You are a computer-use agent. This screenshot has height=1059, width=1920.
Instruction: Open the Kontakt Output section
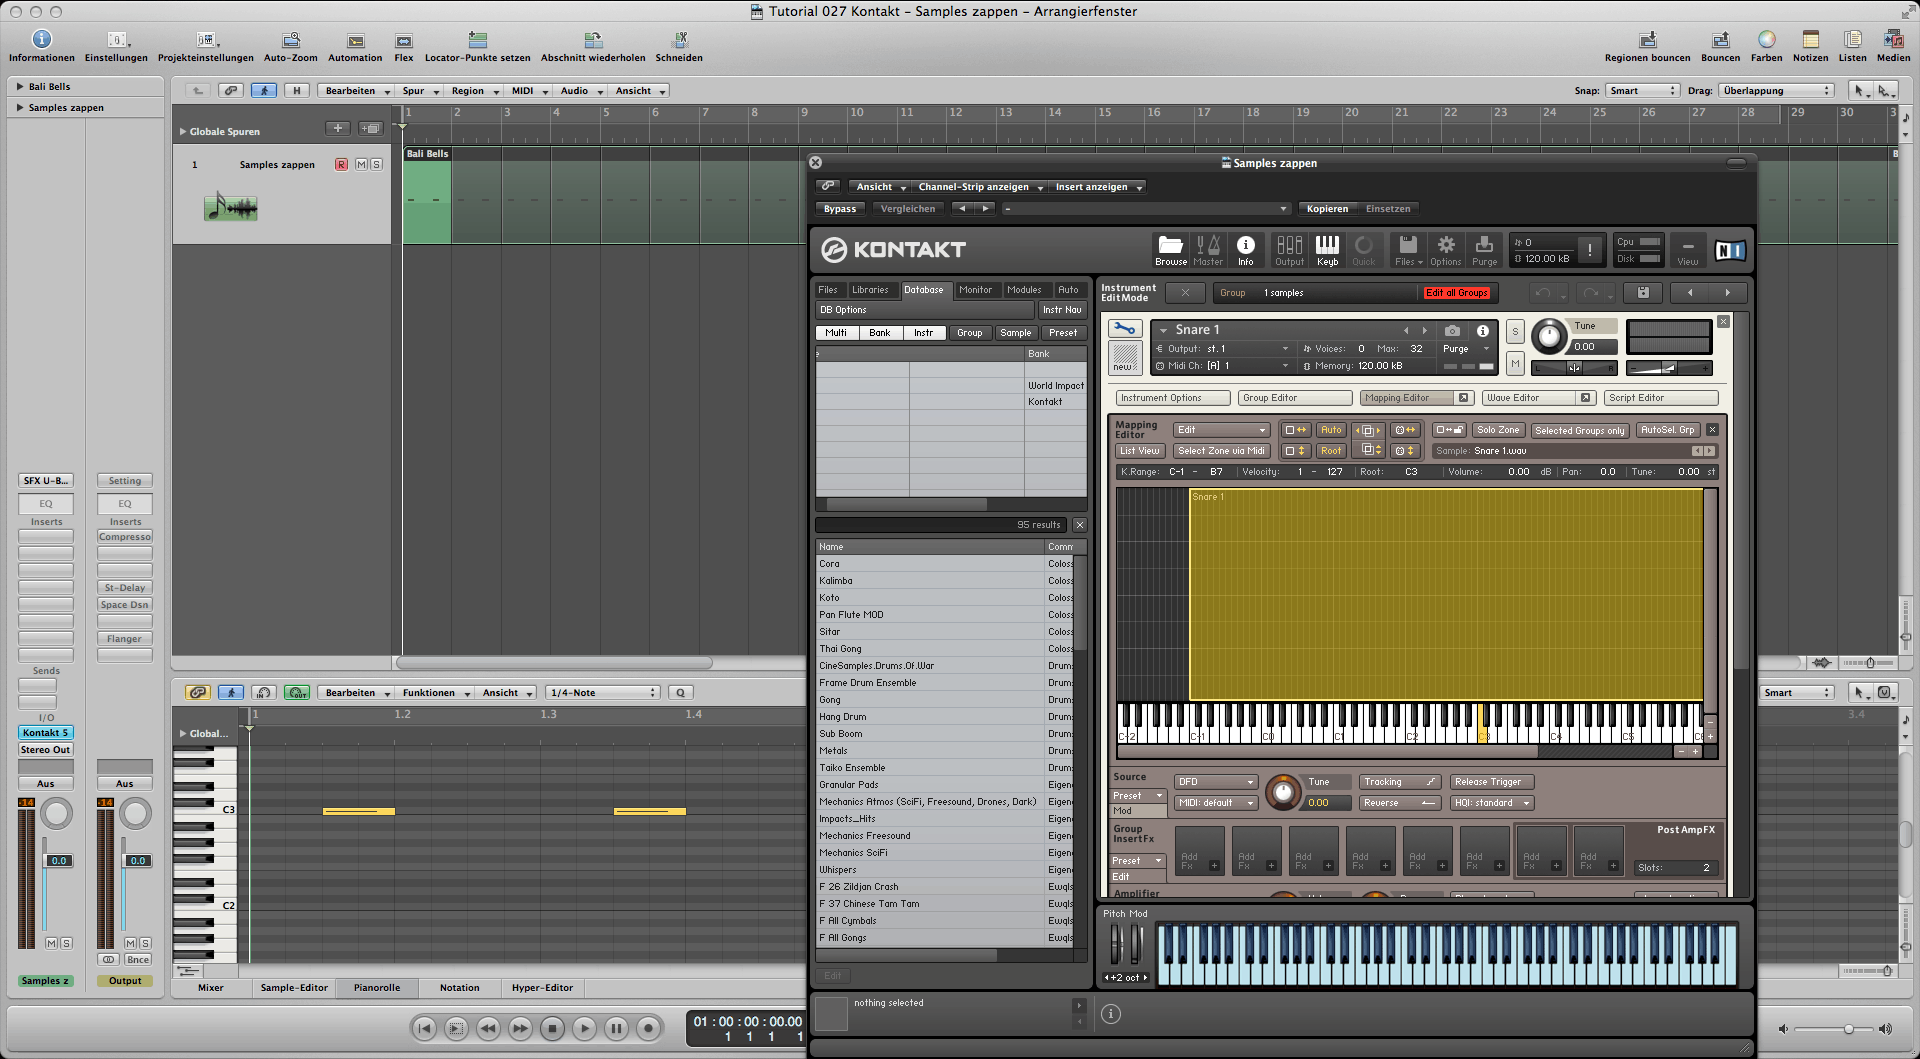click(x=1289, y=249)
